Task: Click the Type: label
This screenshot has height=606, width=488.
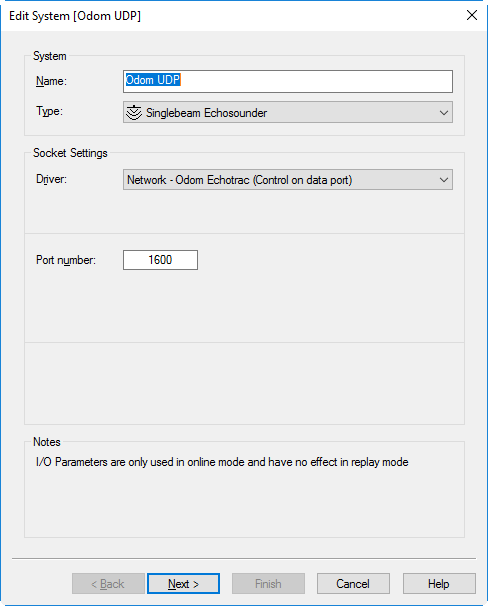Action: point(49,111)
